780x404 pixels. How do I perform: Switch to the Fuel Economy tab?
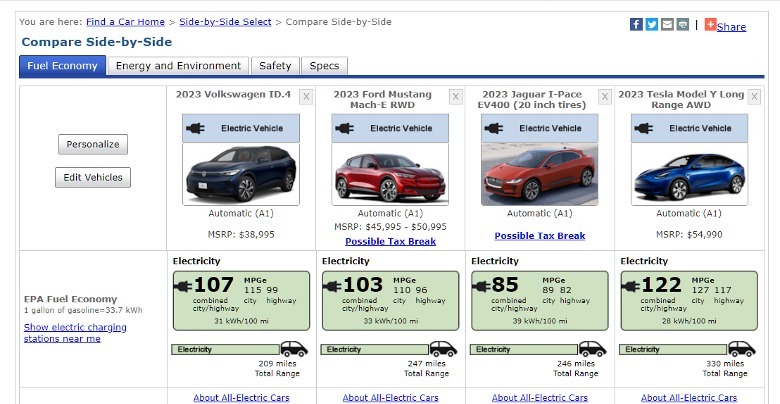(x=63, y=66)
